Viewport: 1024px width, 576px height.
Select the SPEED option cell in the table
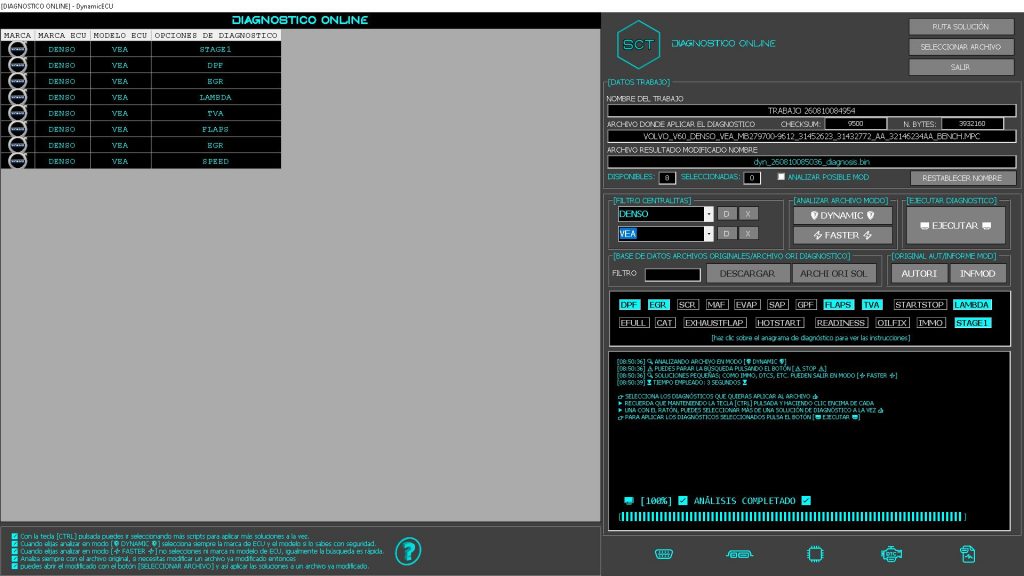coord(216,161)
